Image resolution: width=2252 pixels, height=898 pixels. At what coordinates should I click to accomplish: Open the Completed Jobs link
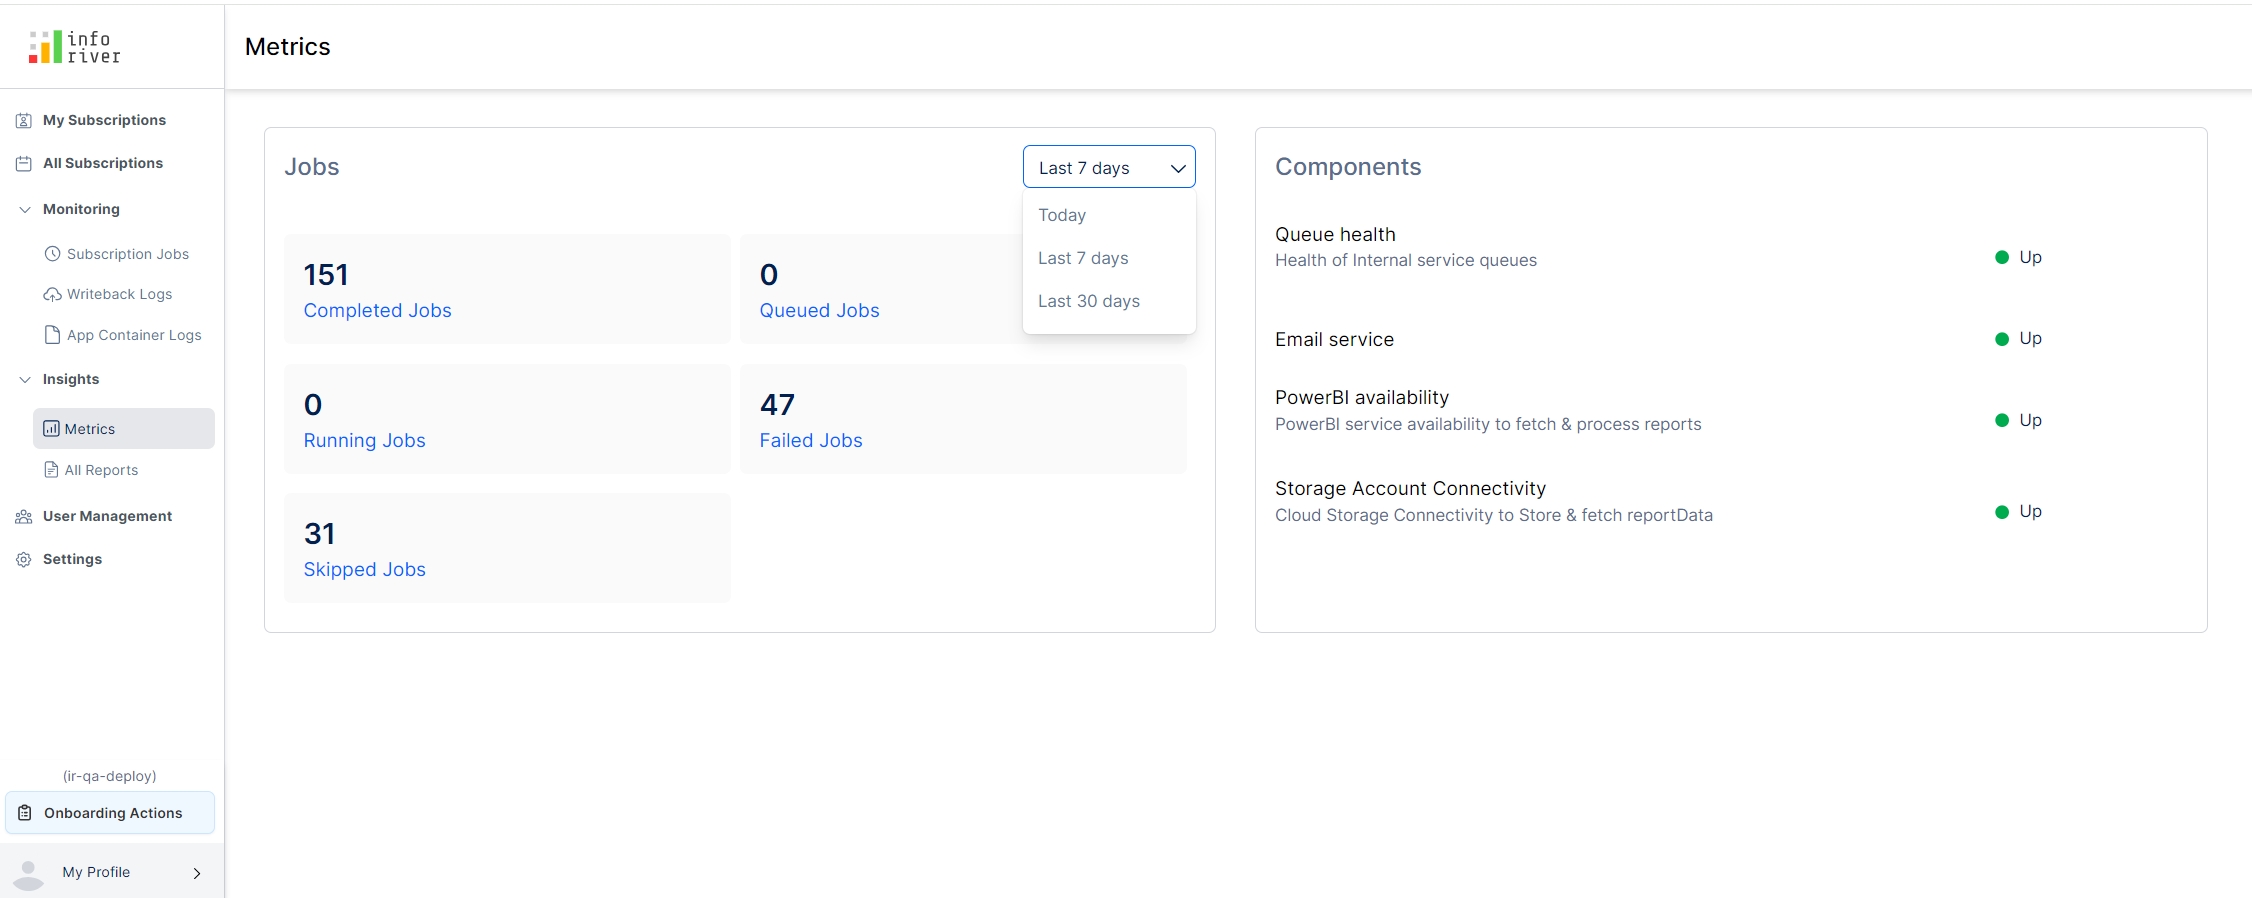pos(377,311)
